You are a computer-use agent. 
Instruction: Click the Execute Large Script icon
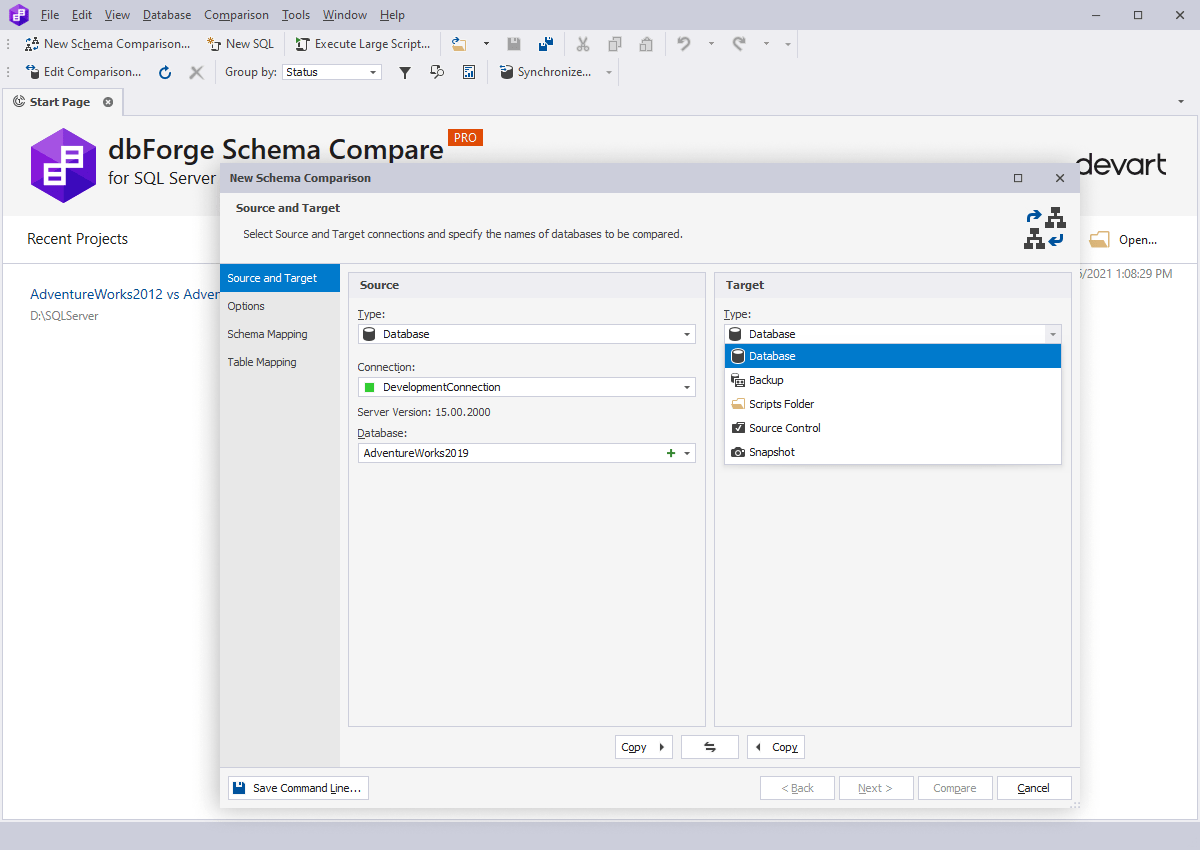pos(303,44)
